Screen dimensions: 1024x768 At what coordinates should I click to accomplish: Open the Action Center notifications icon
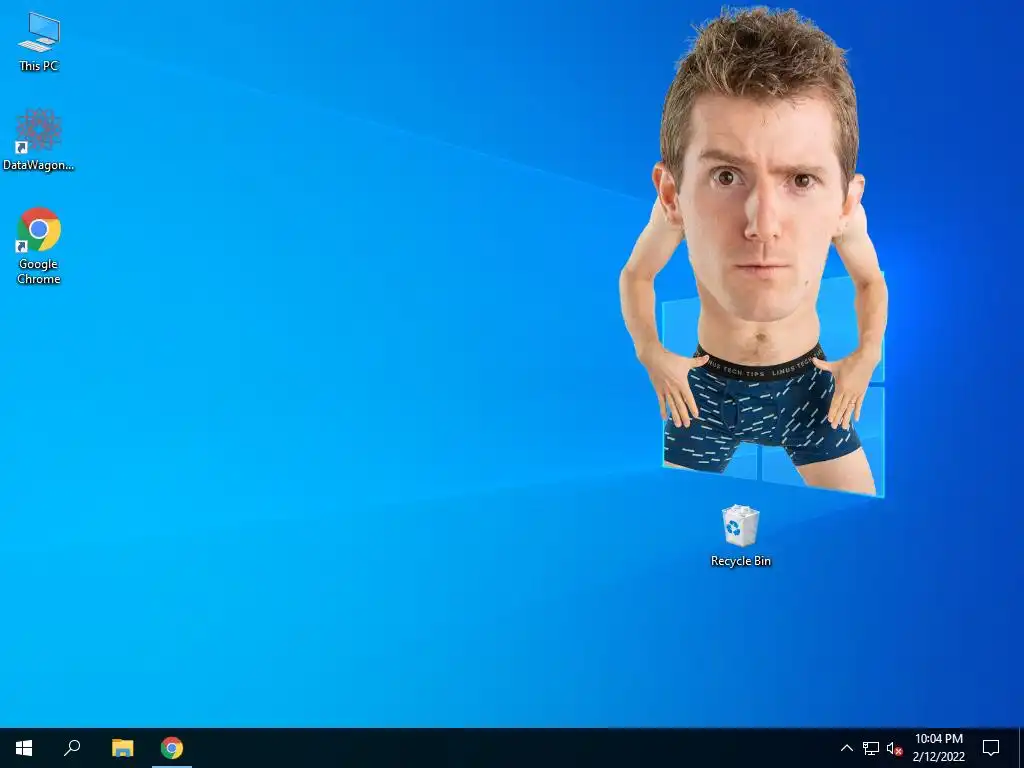(991, 748)
